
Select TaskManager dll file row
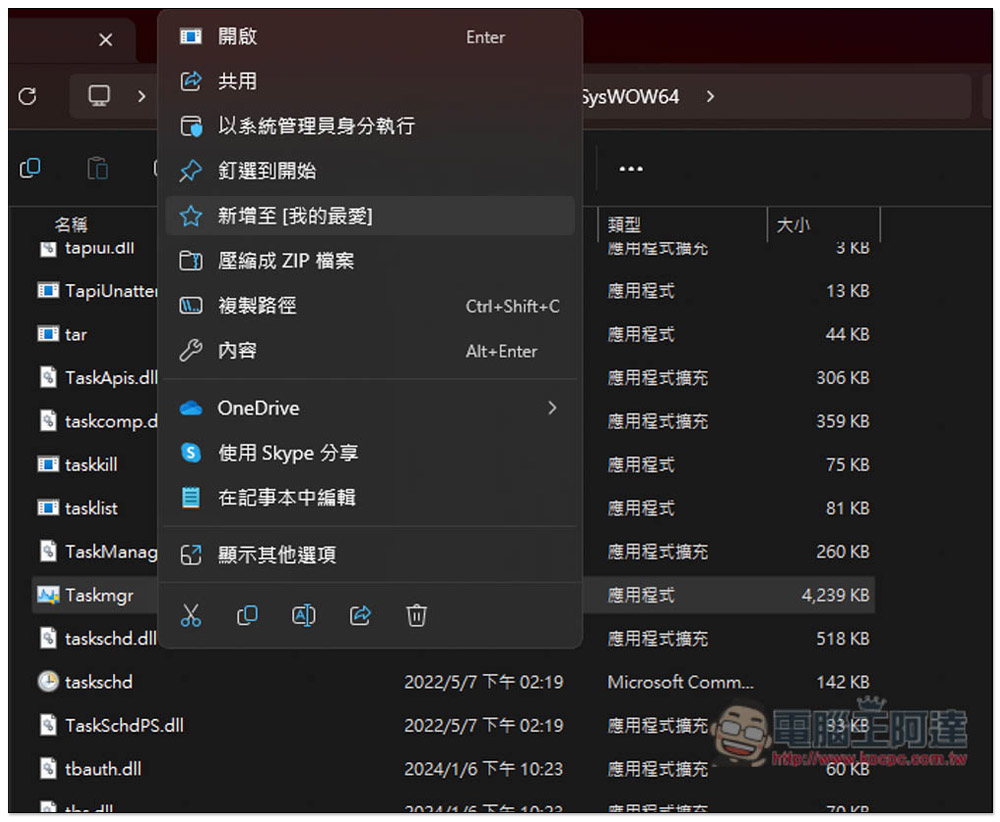click(453, 552)
